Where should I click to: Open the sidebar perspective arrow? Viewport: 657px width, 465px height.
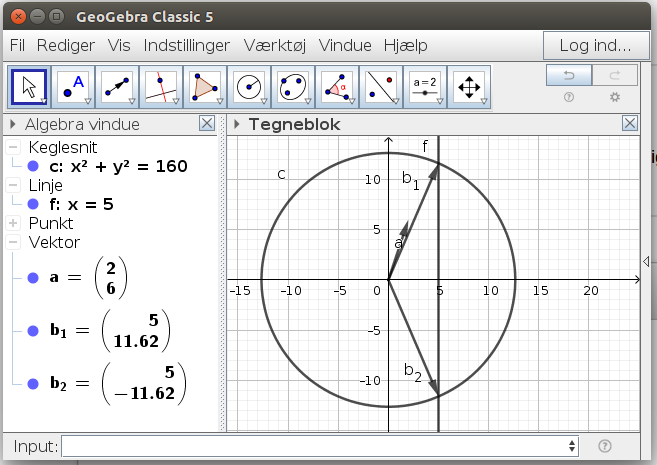(646, 262)
